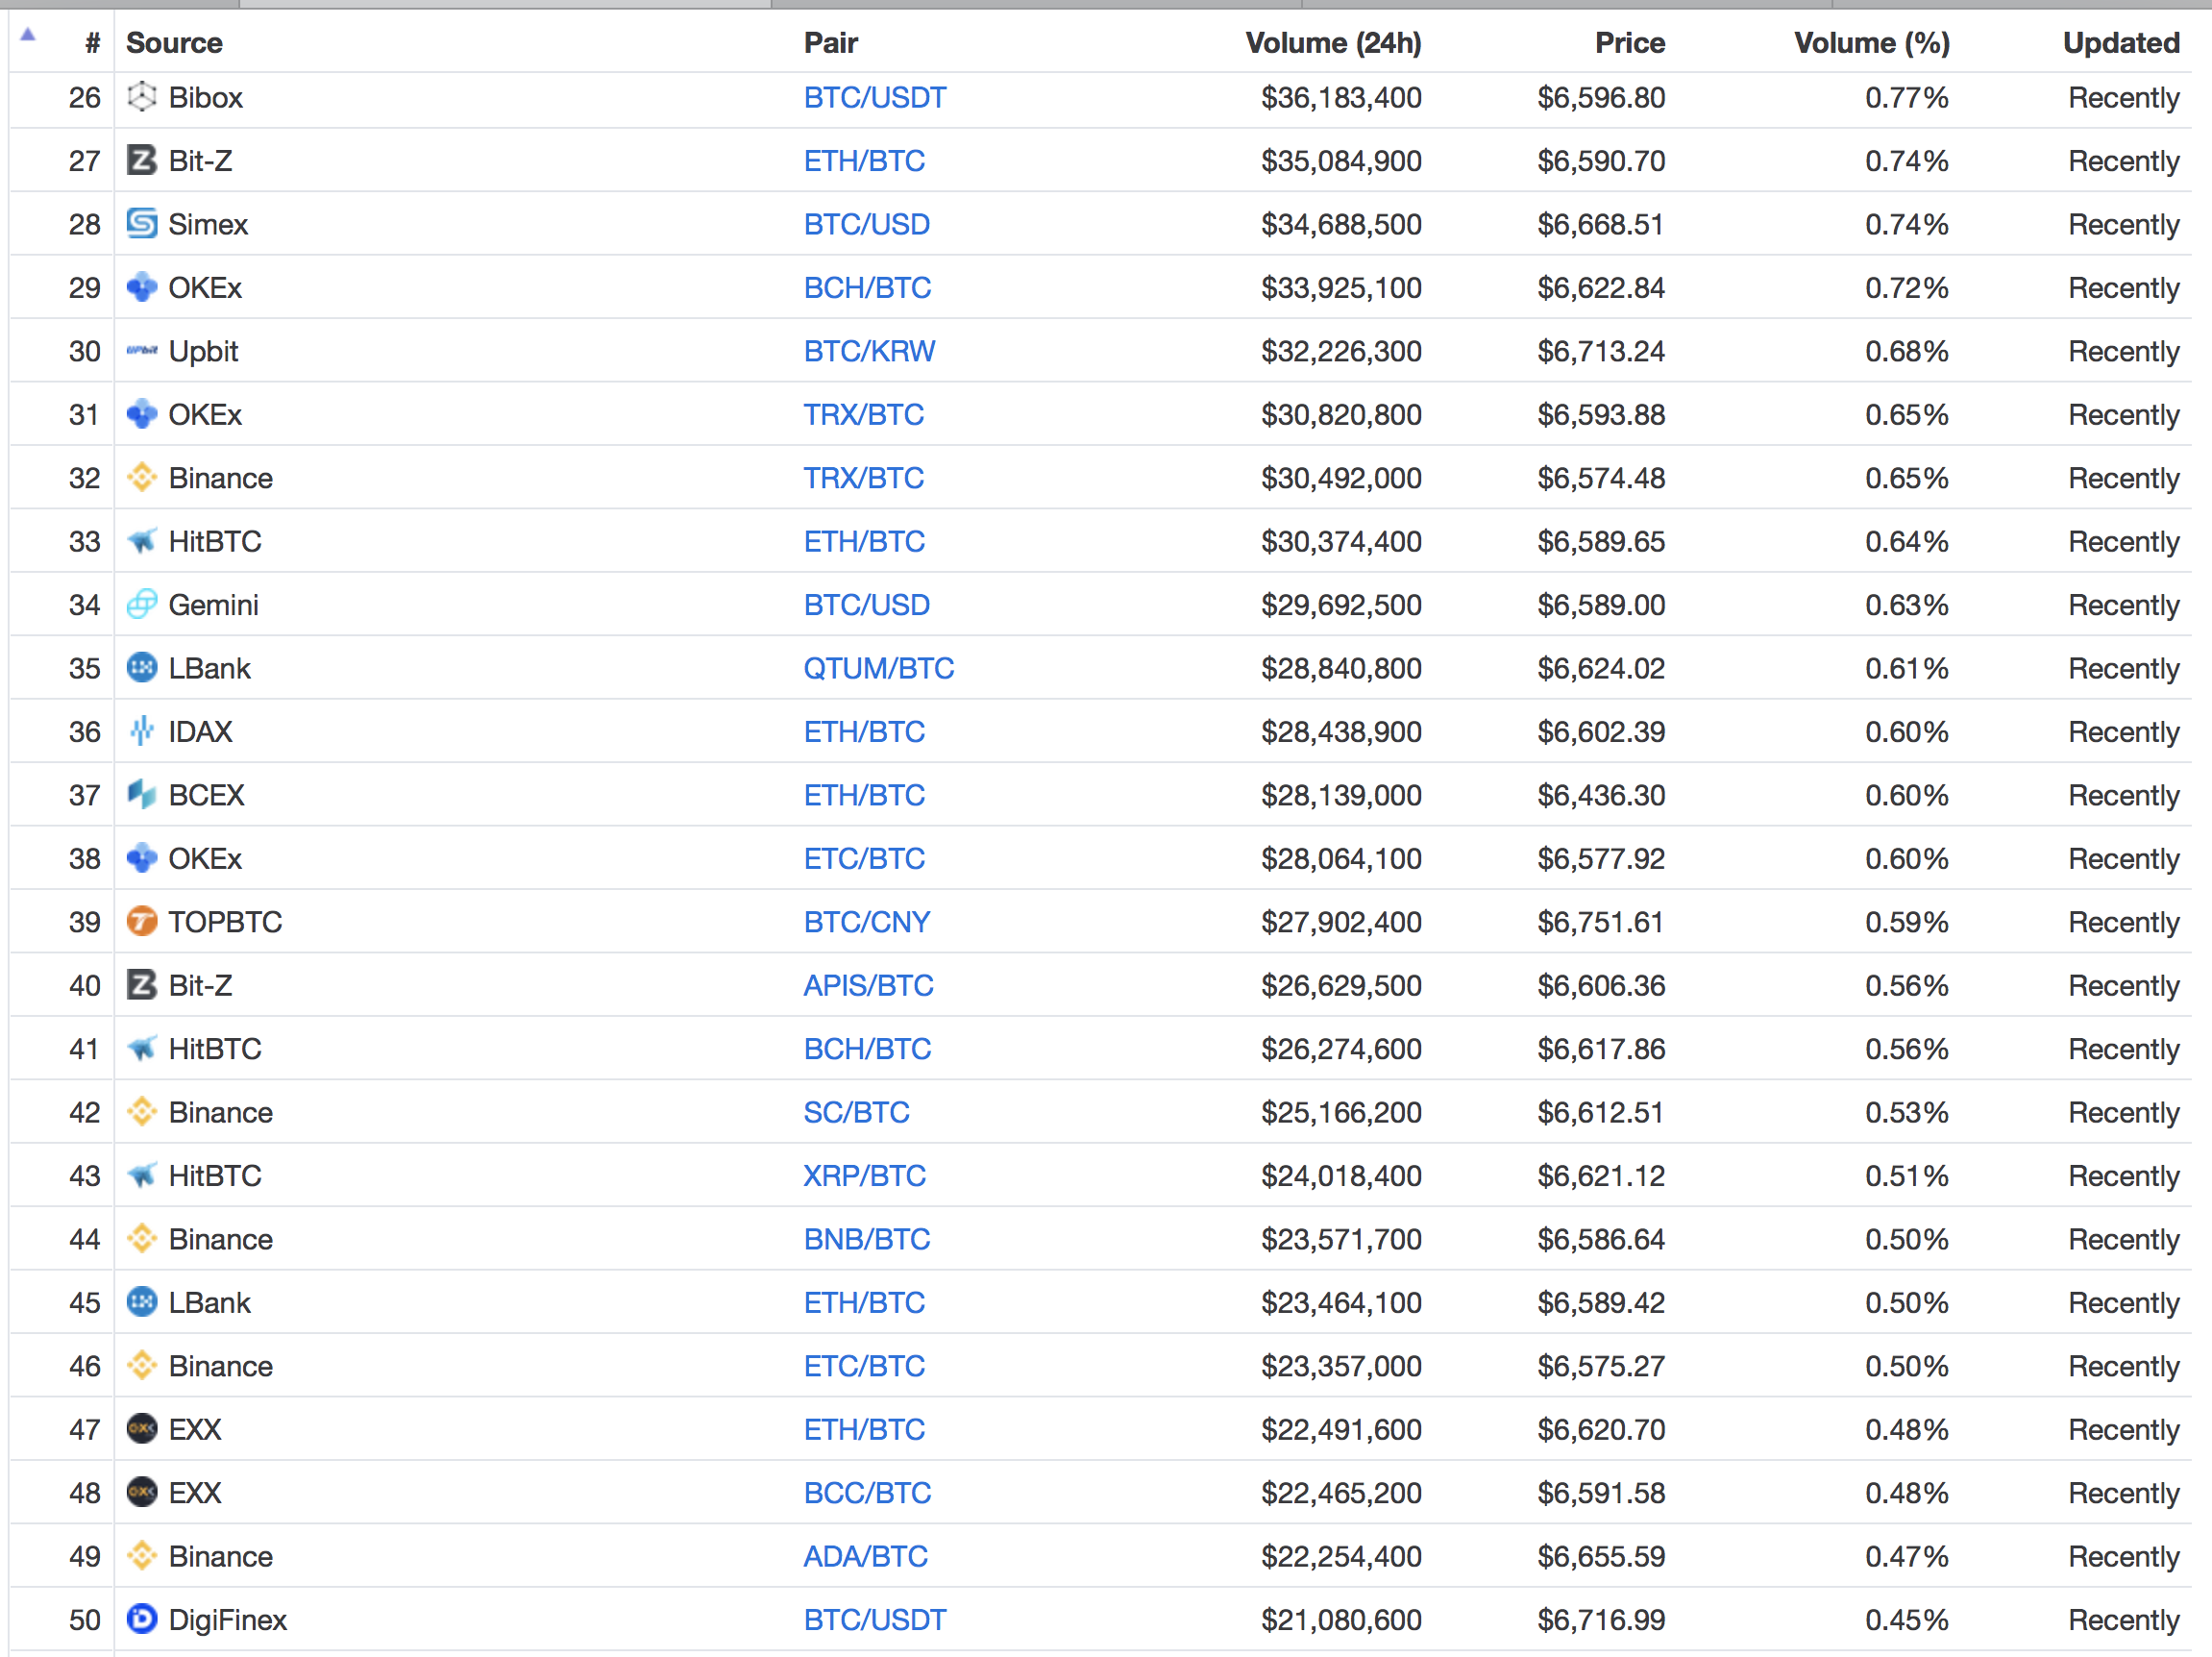Click the Gemini logo icon in row 34
Screen dimensions: 2212x1657
142,604
